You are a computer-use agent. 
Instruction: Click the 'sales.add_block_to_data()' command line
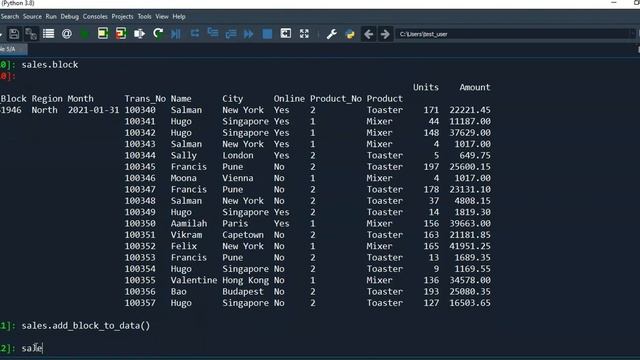coord(86,326)
